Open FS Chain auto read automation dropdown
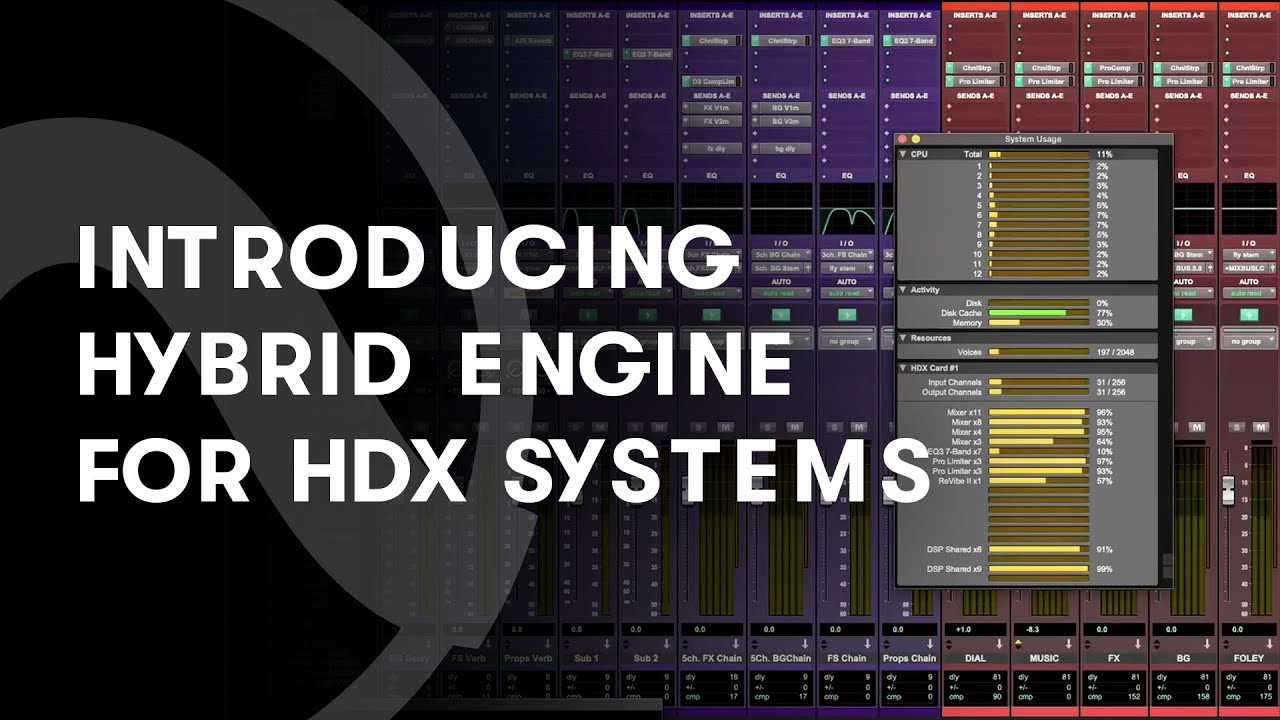This screenshot has width=1280, height=720. point(846,293)
